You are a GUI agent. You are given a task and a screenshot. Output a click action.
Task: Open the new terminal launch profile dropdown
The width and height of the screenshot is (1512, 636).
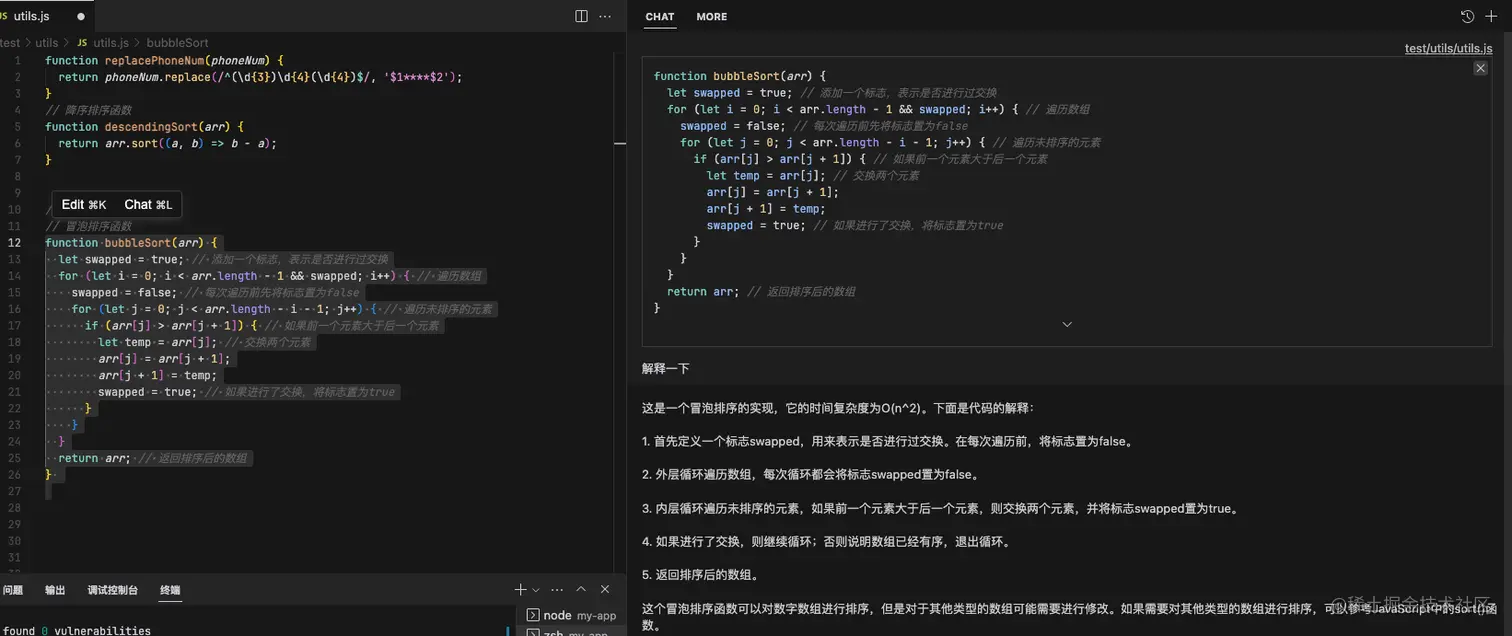(x=536, y=590)
